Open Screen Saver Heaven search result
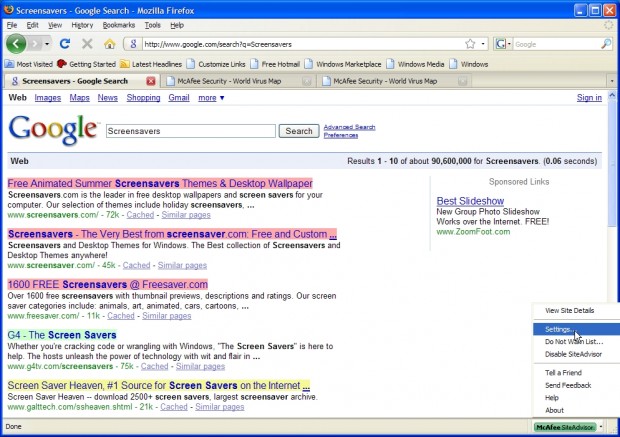 pyautogui.click(x=159, y=386)
